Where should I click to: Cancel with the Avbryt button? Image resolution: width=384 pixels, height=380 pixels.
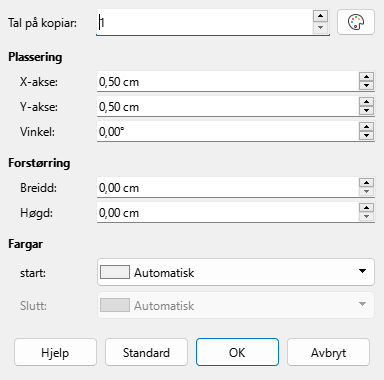[328, 352]
